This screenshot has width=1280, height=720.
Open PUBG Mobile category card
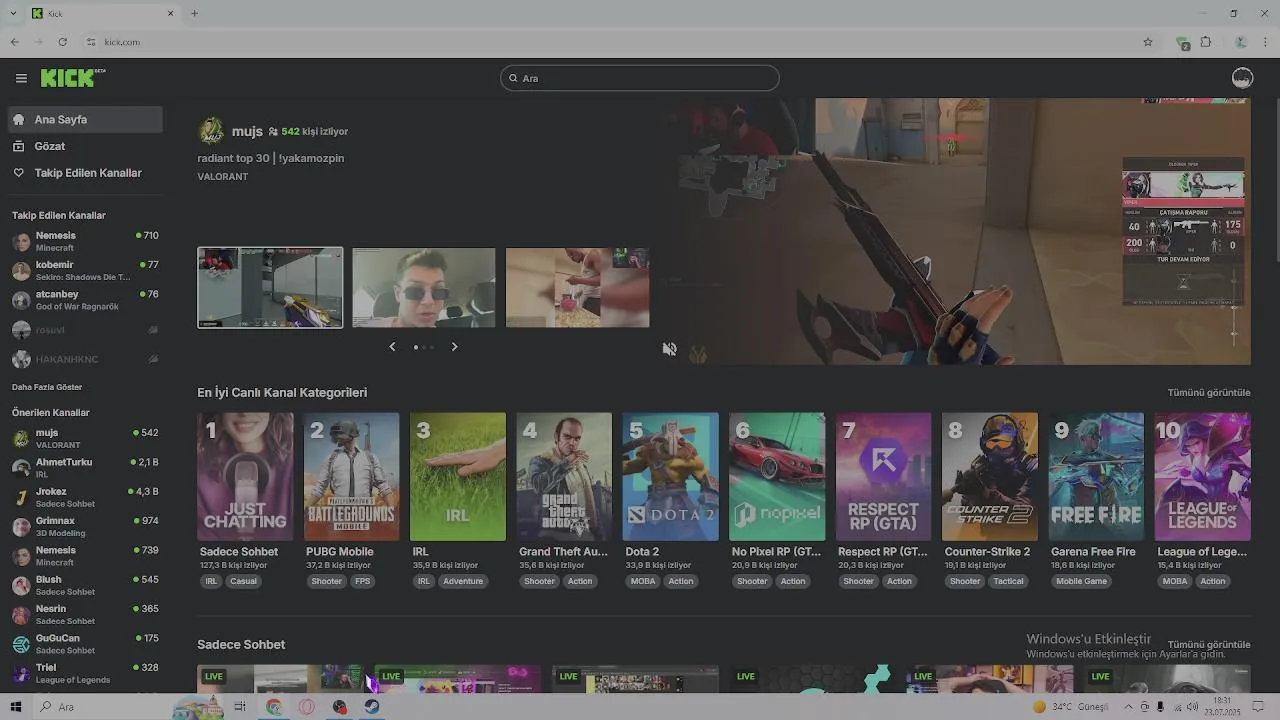click(351, 477)
